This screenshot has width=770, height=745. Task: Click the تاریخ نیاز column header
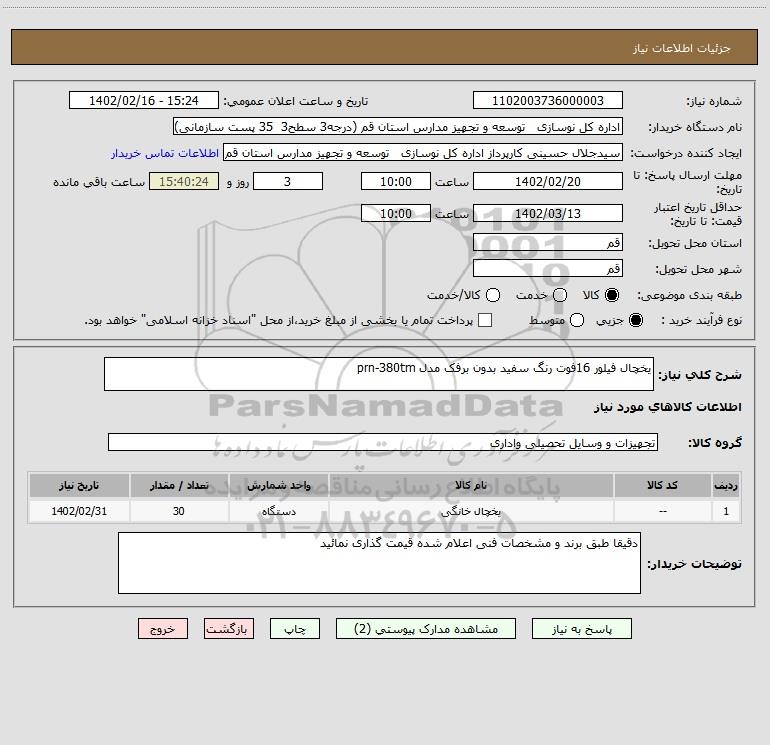(79, 485)
